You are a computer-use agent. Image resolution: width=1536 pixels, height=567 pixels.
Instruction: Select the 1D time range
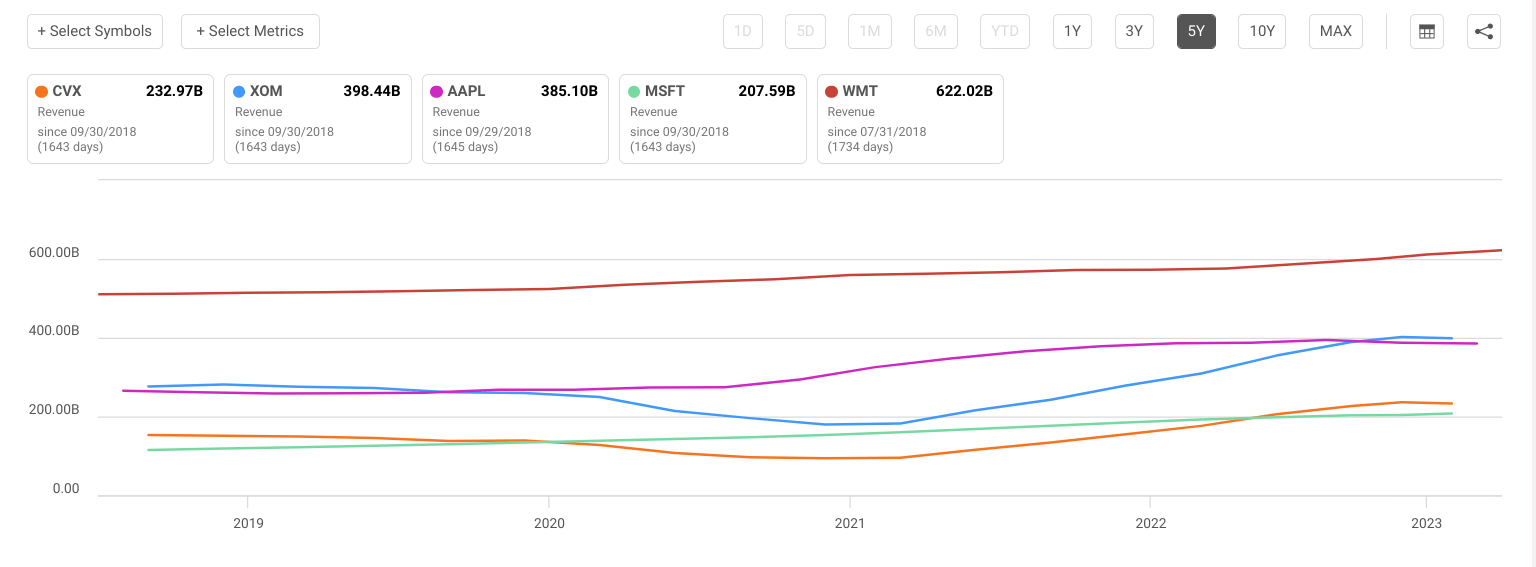tap(743, 31)
